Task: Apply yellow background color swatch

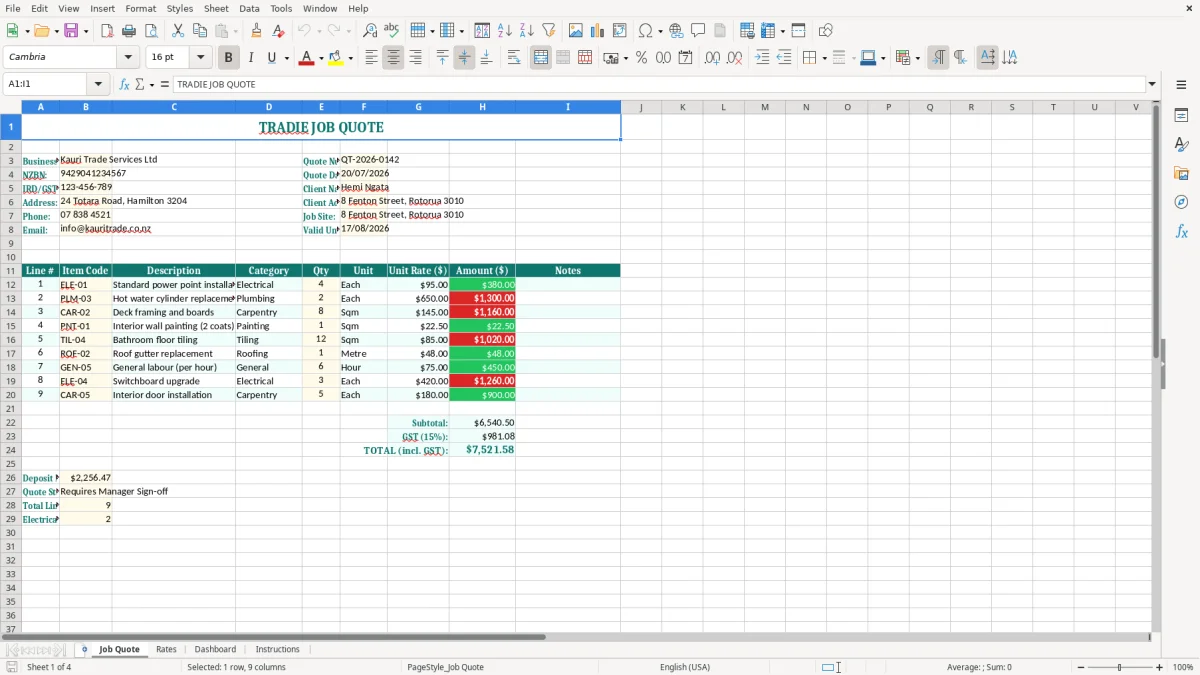Action: tap(336, 58)
